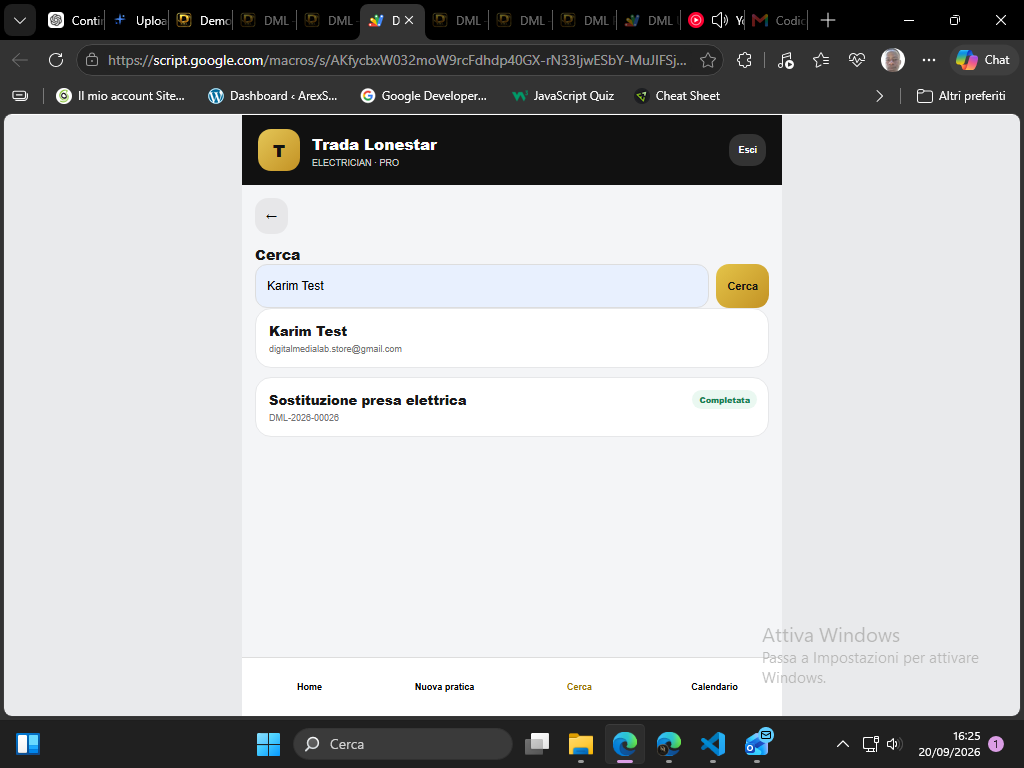The image size is (1024, 768).
Task: Open Visual Studio Code from taskbar
Action: click(712, 744)
